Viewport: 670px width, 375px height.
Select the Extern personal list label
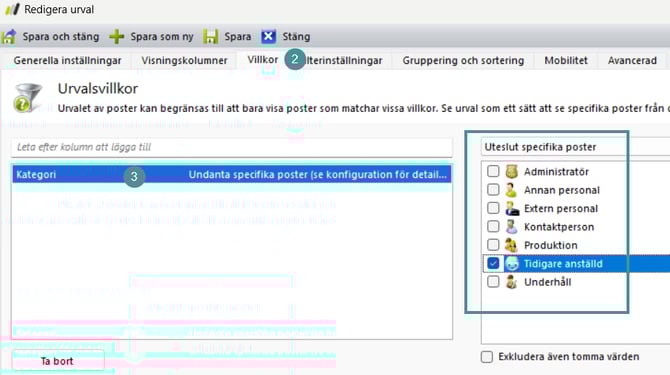click(x=561, y=208)
